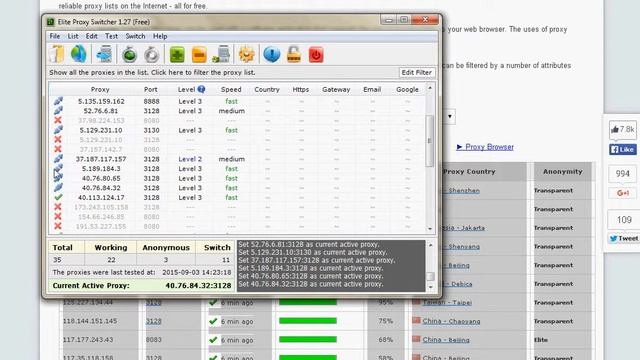Click the Facebook thumbs-up 7.8k counter
Image resolution: width=640 pixels, height=360 pixels.
622,130
